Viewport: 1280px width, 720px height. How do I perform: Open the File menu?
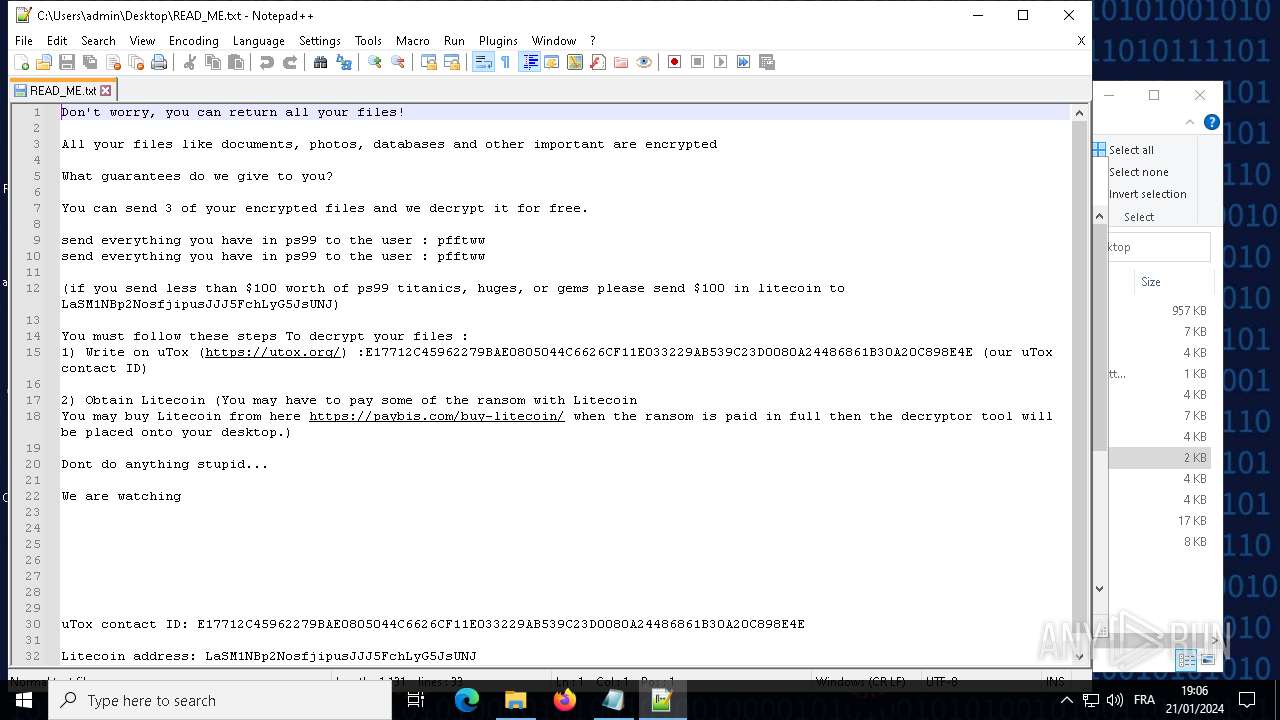(x=24, y=41)
